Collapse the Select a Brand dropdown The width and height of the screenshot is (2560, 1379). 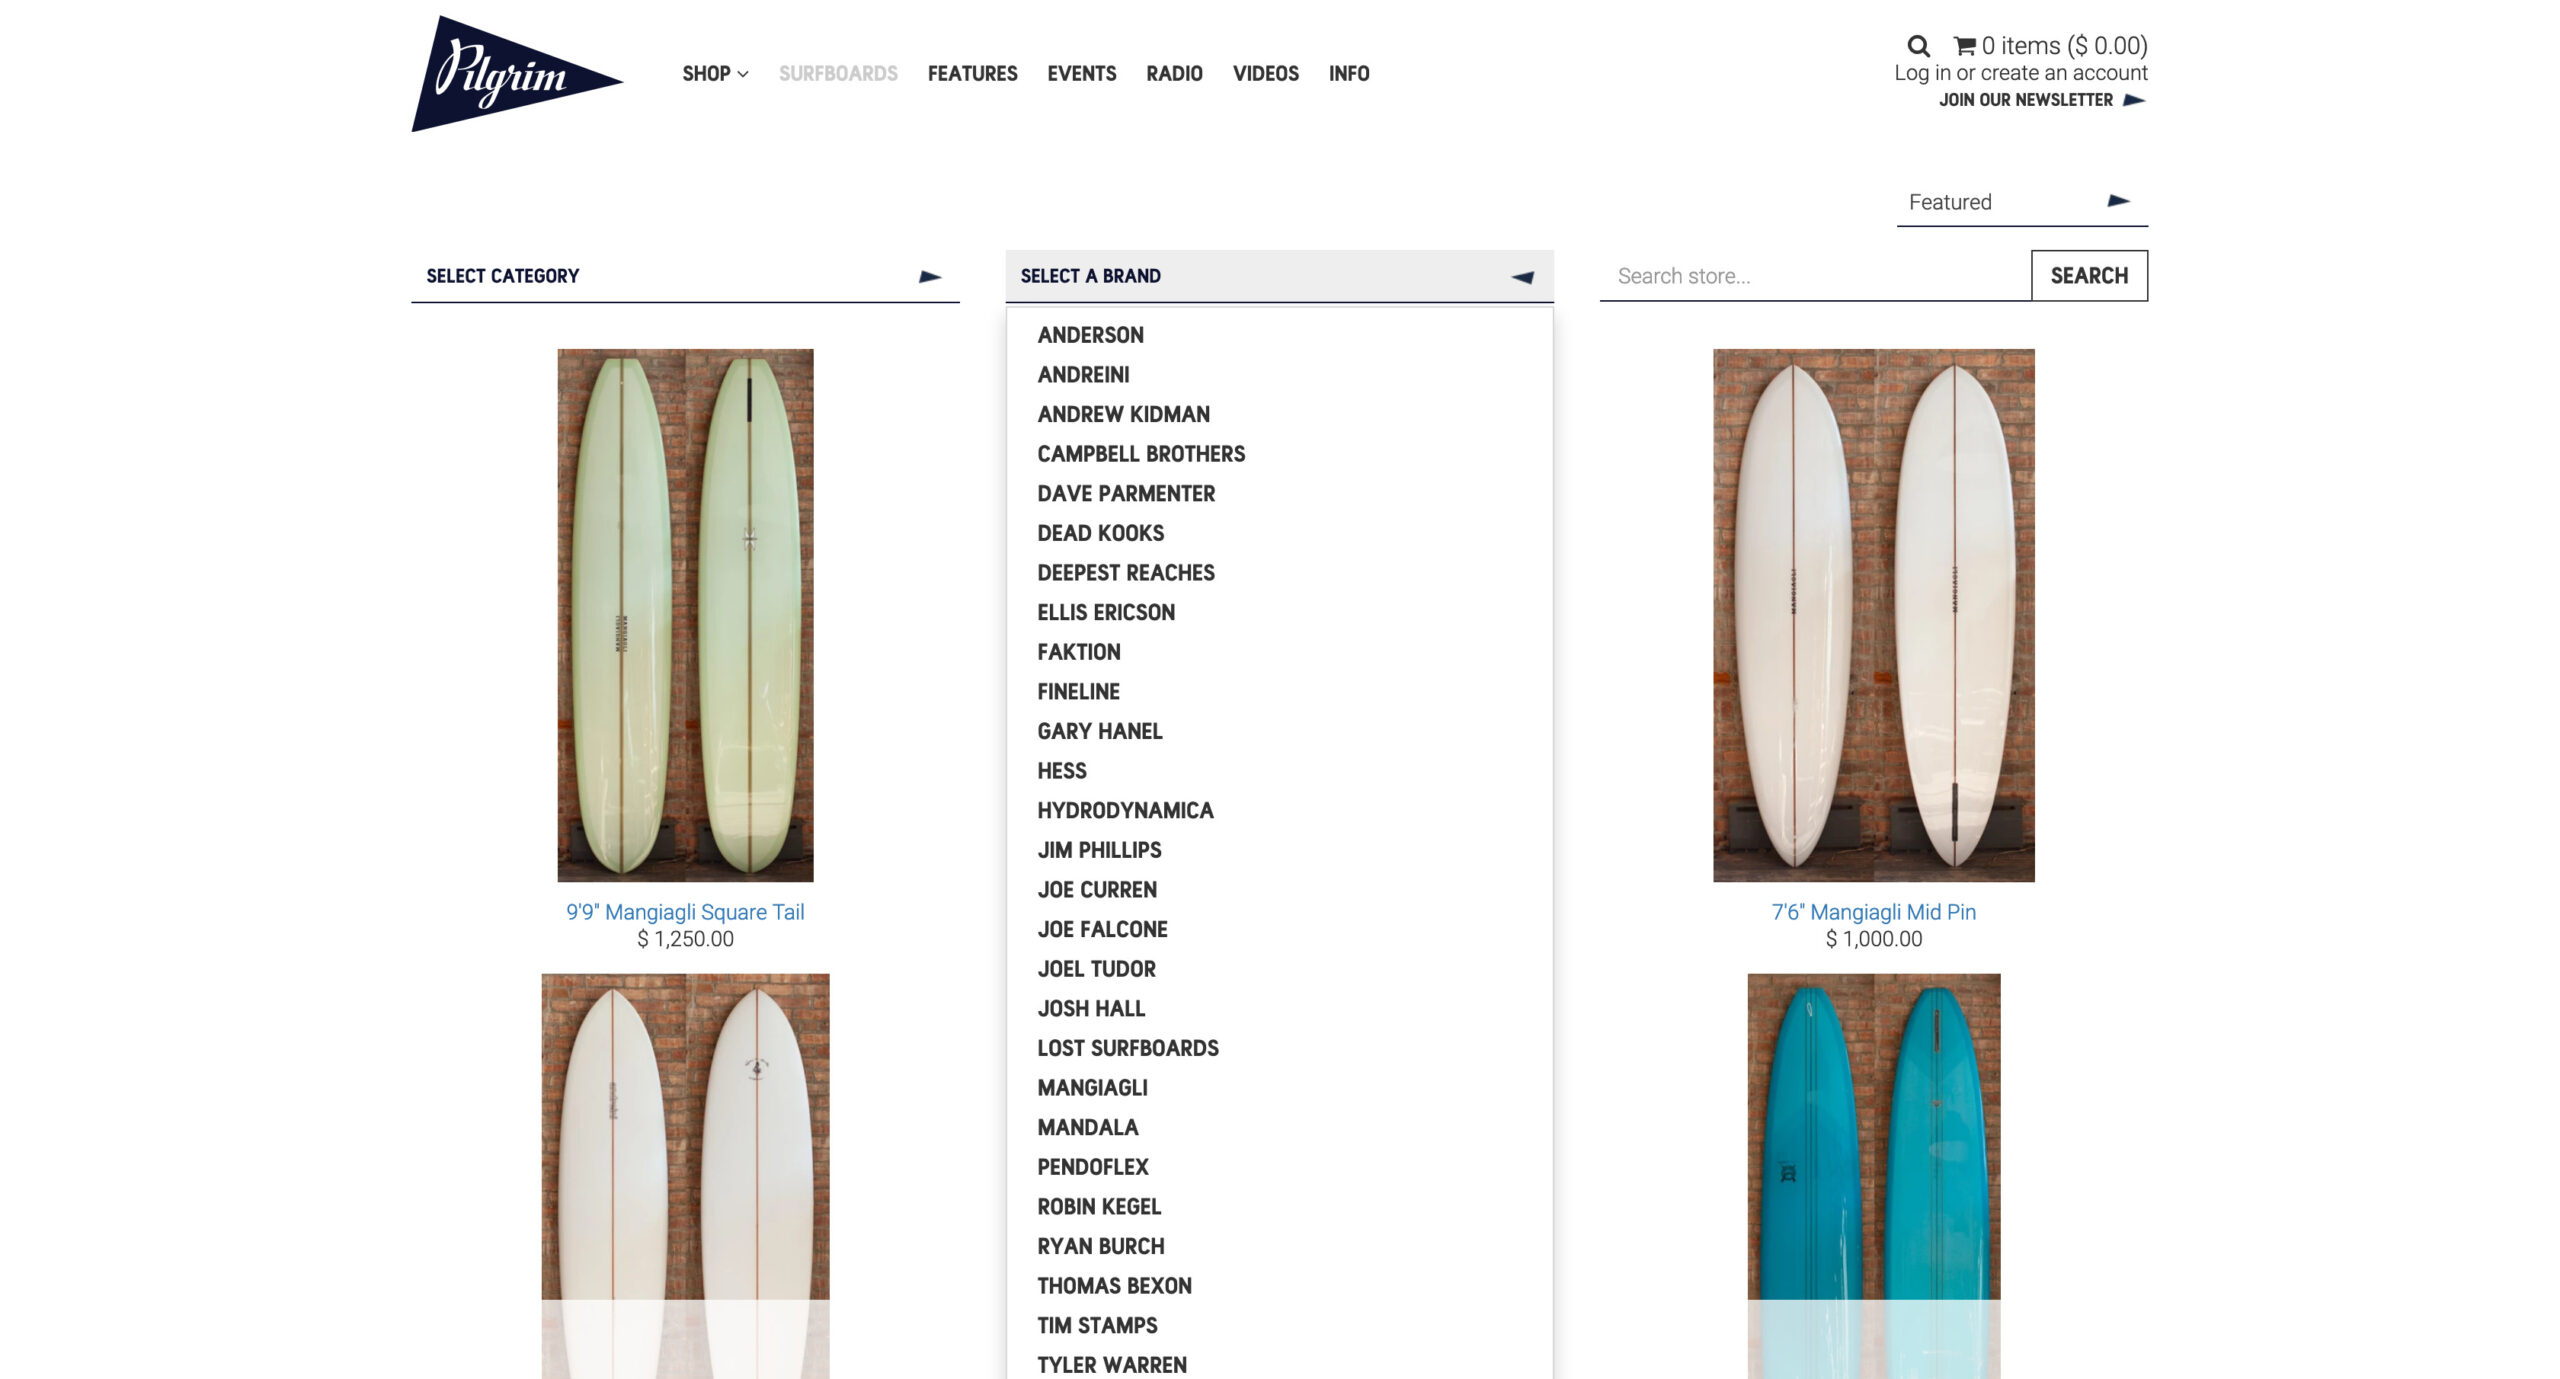tap(1278, 276)
